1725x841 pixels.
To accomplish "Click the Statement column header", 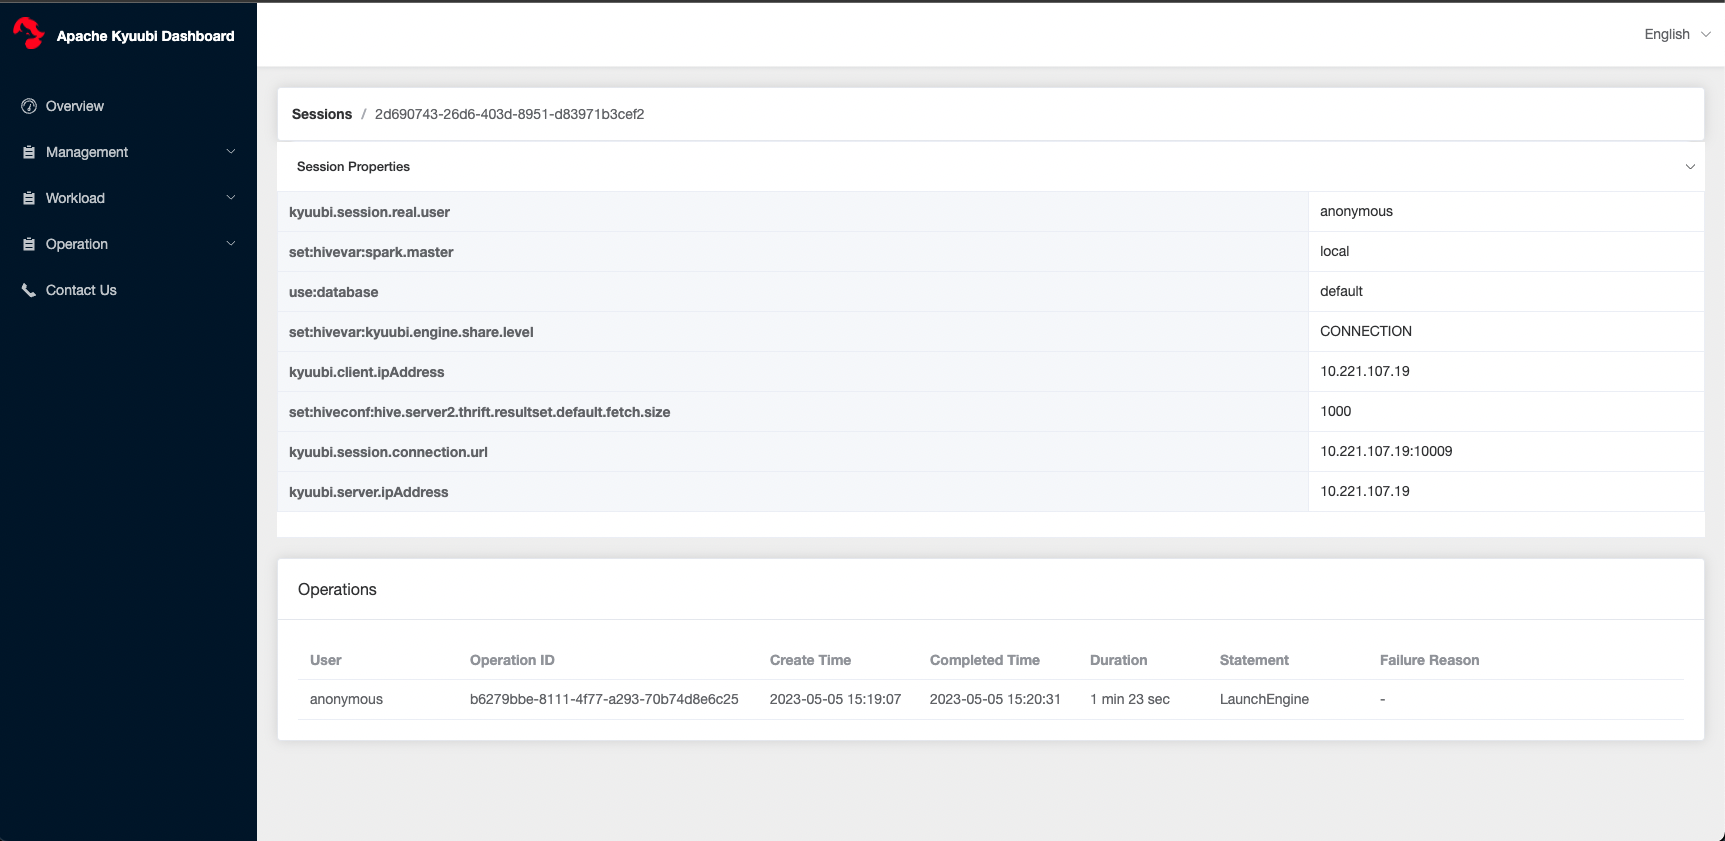I will [1254, 660].
